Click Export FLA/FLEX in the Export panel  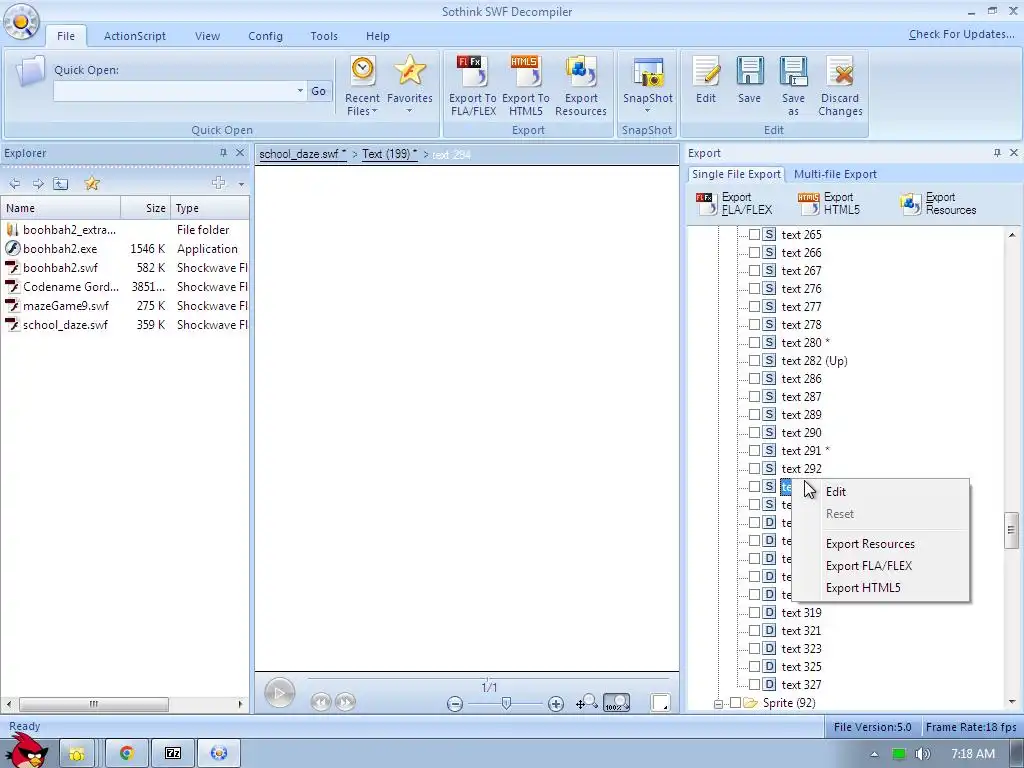click(734, 203)
